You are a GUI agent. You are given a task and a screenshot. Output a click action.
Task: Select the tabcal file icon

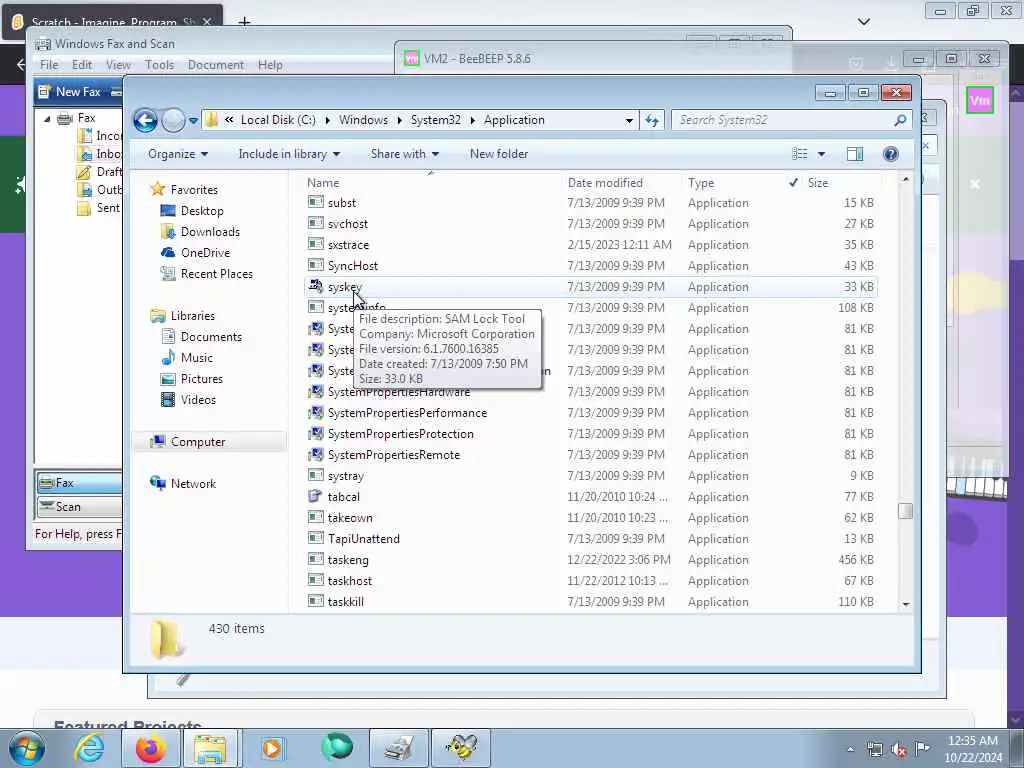[x=315, y=496]
